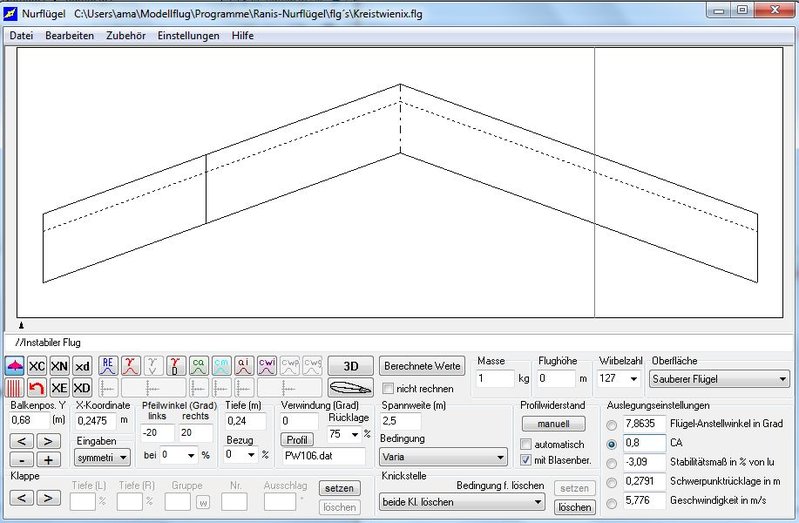
Task: Show the green ca lift distribution curve
Action: [x=198, y=366]
